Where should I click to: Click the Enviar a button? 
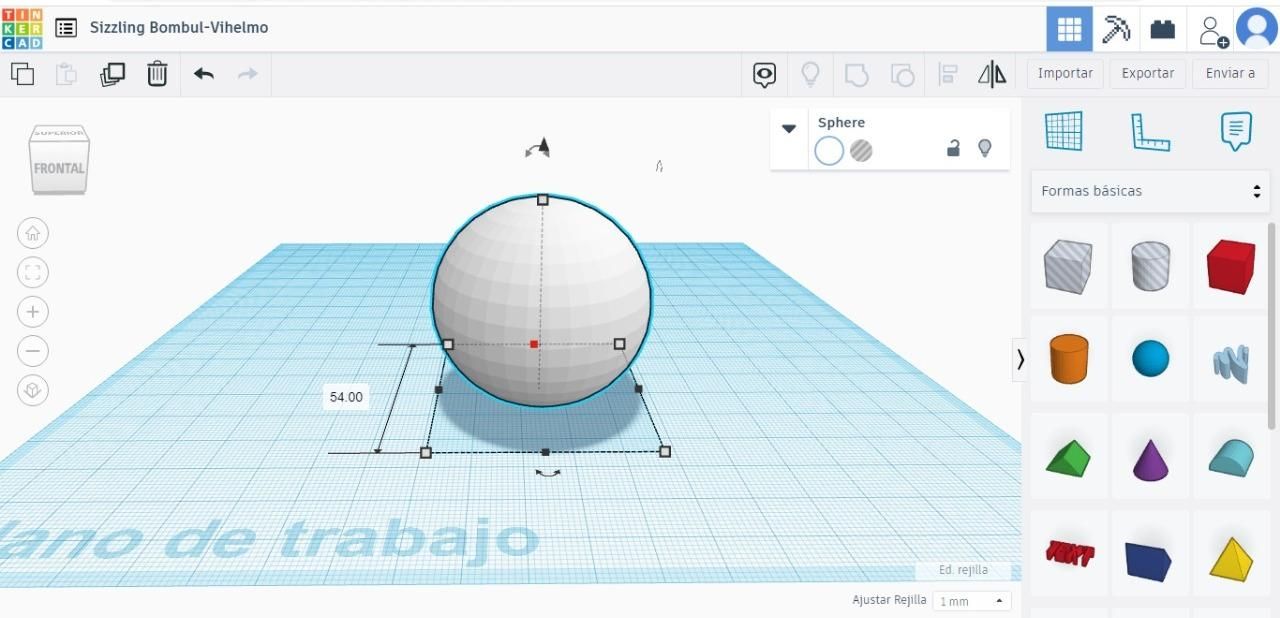coord(1230,73)
